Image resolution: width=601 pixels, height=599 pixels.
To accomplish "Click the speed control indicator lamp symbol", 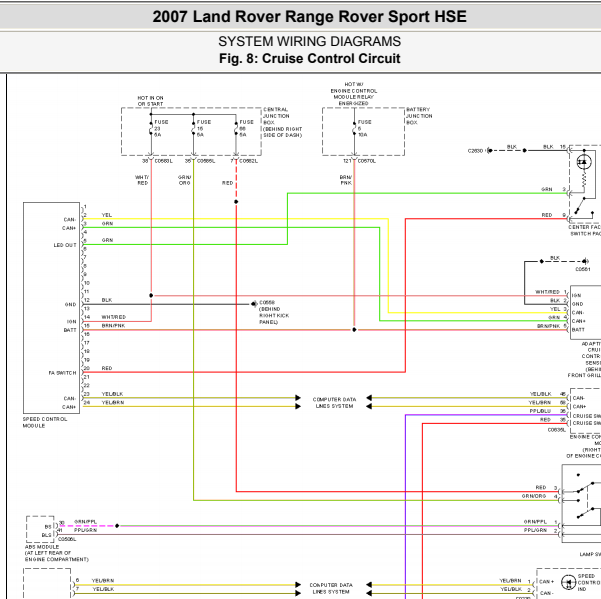I will tap(568, 583).
